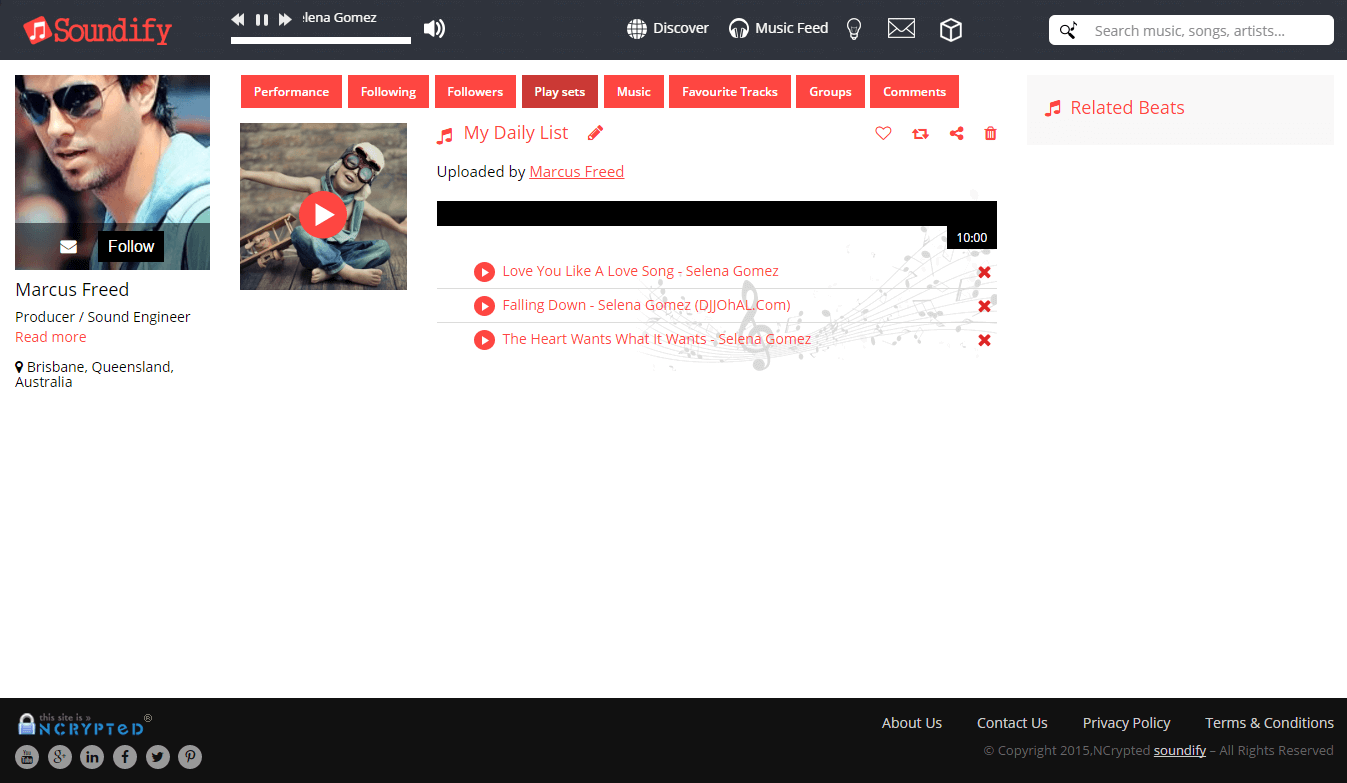Open the Groups tab

(830, 91)
